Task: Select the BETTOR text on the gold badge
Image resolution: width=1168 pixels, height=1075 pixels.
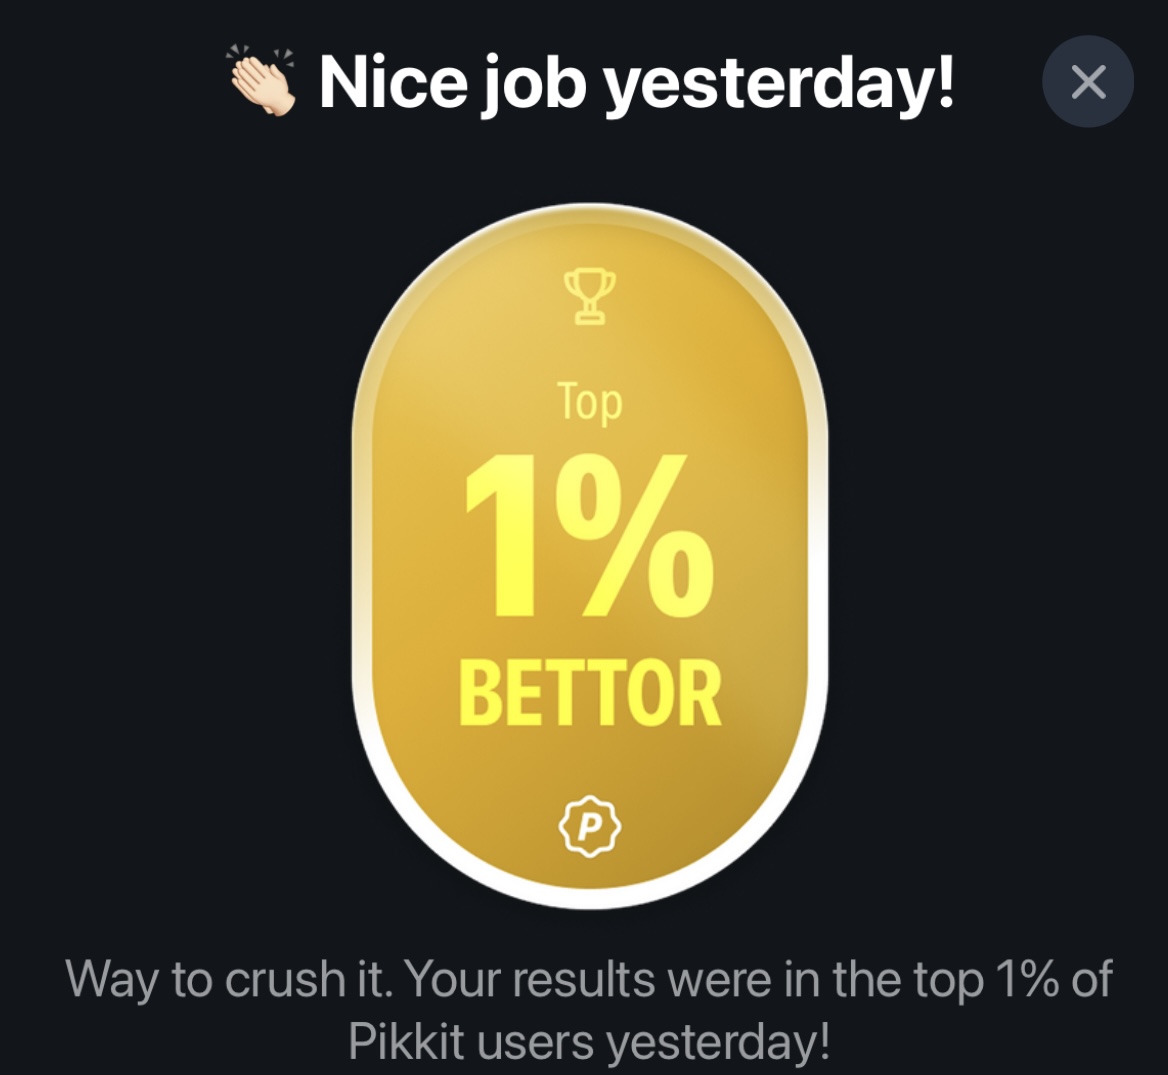Action: (590, 693)
